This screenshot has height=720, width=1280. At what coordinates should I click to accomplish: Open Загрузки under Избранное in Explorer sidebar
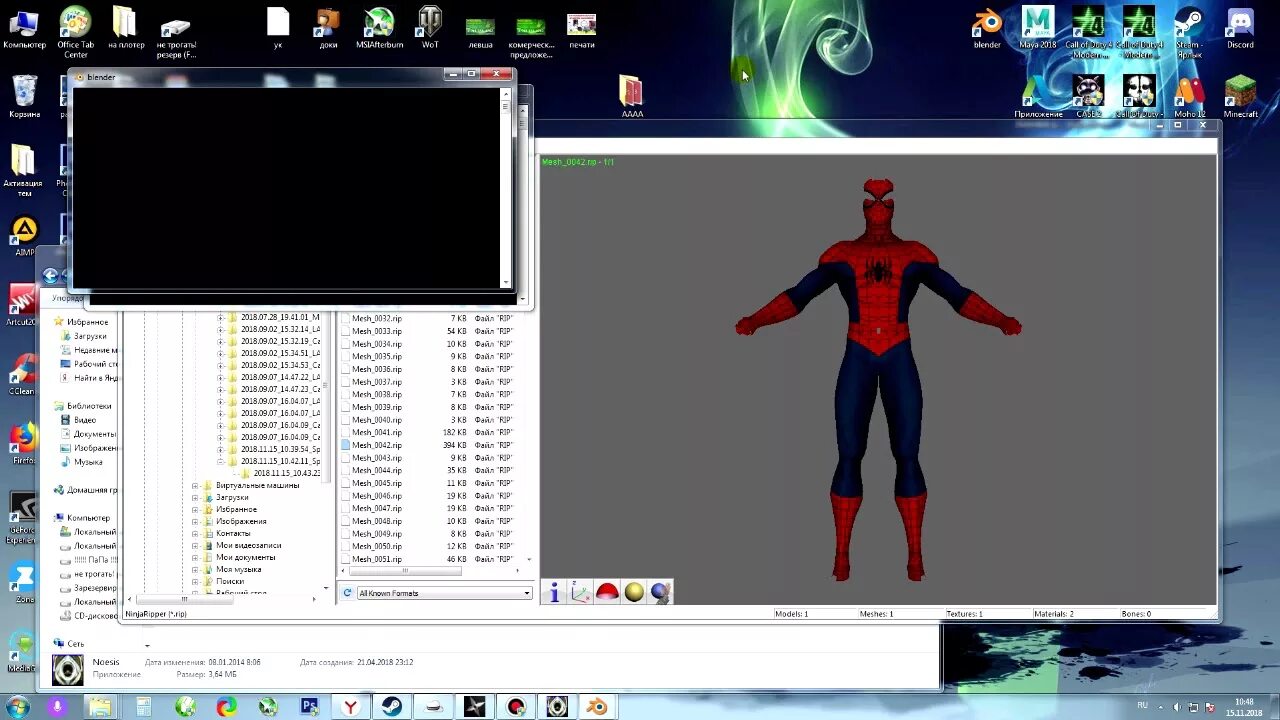click(x=90, y=336)
